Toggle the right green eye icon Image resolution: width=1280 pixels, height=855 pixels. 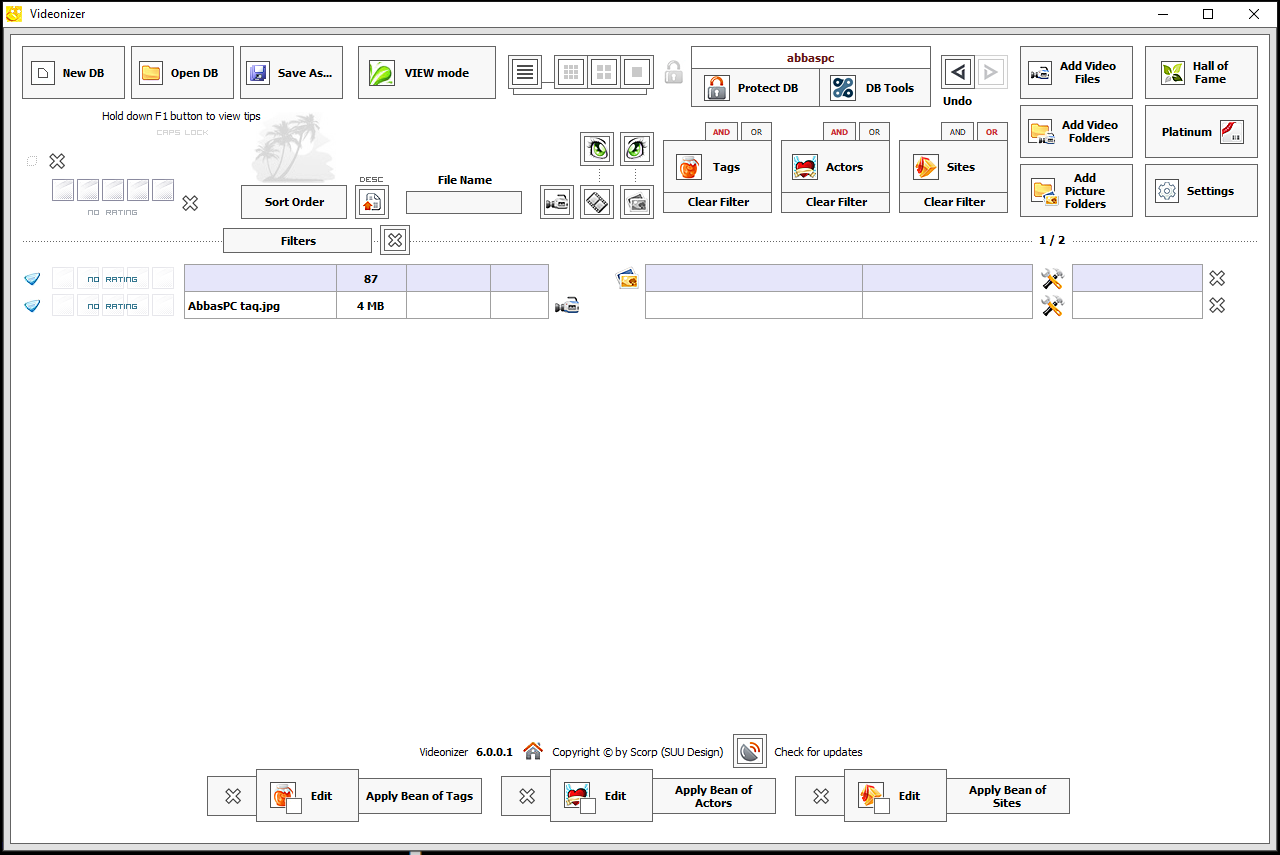tap(637, 149)
